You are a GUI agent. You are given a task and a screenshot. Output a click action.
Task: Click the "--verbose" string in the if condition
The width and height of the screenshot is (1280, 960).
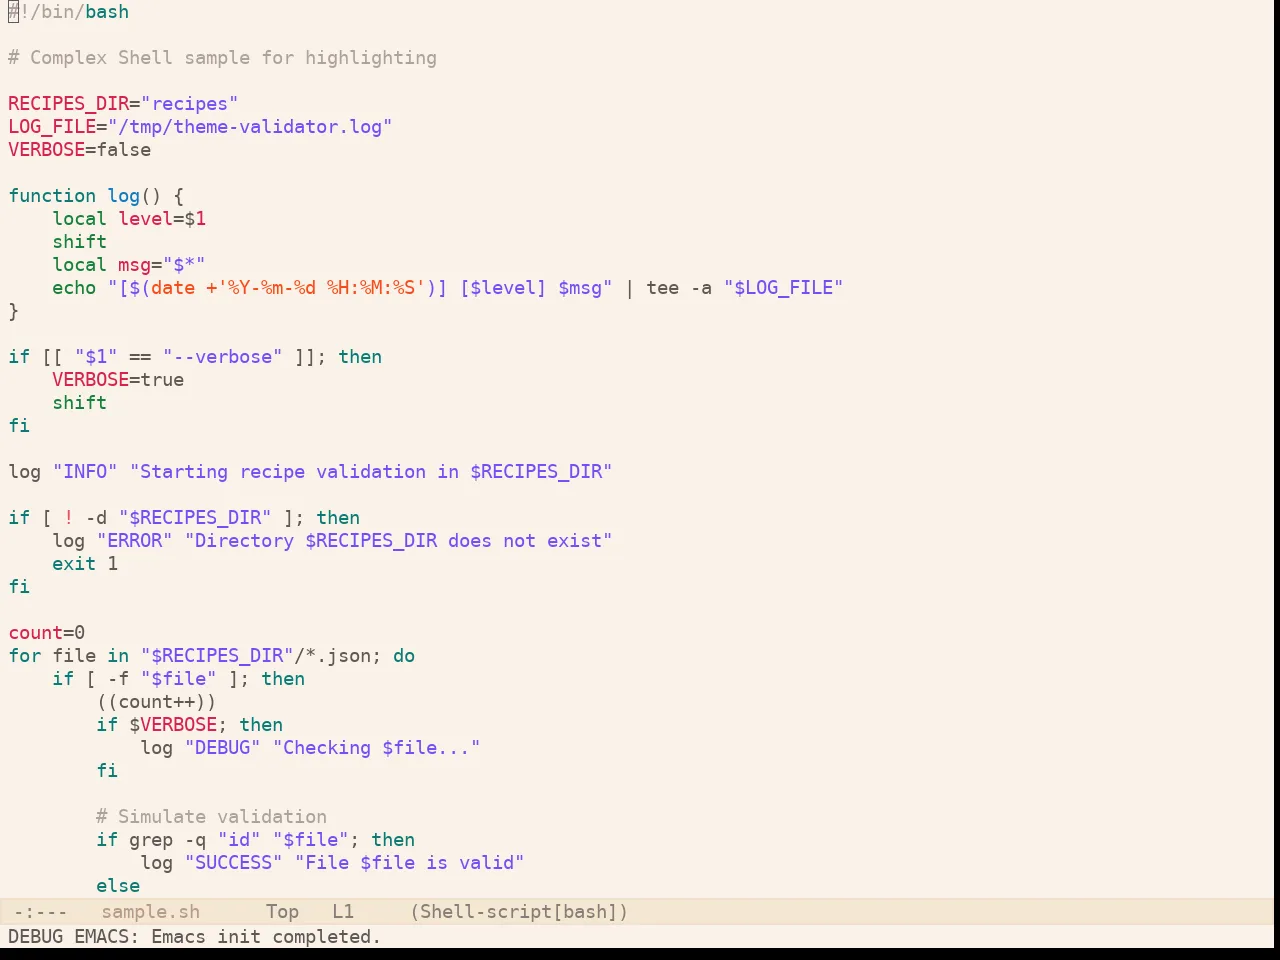coord(223,357)
